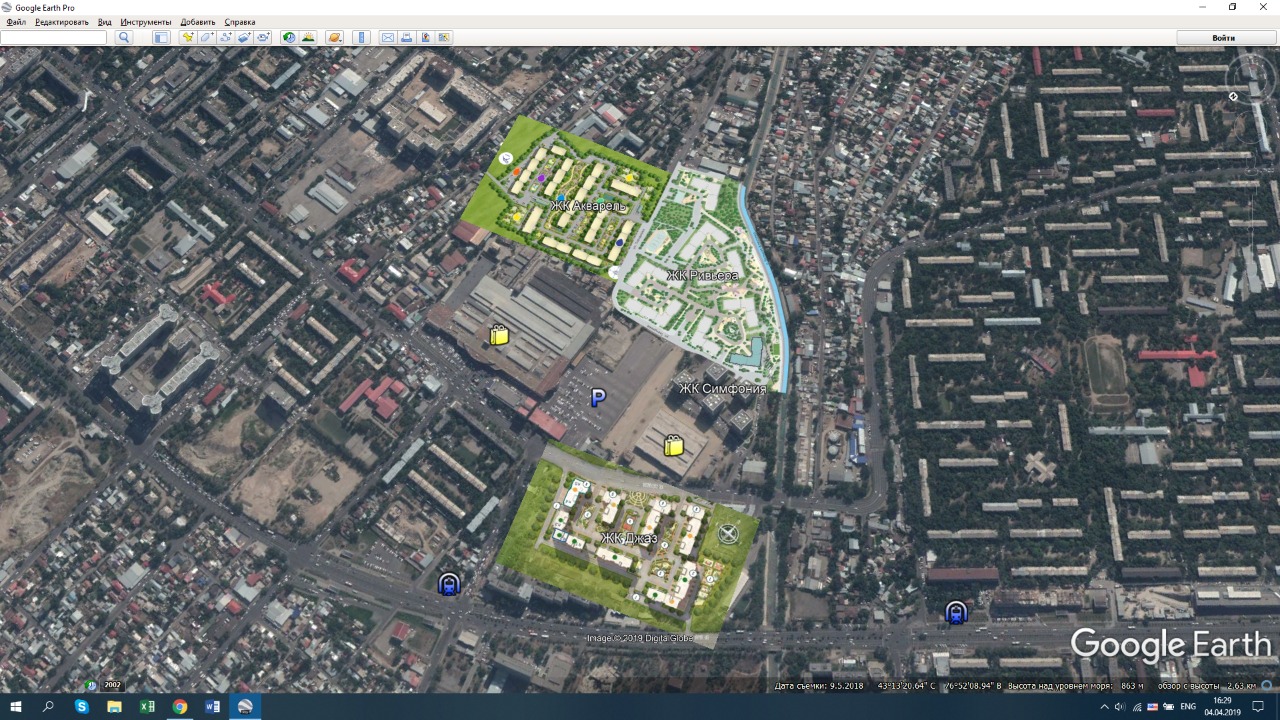Toggle the sunlight icon in toolbar
The width and height of the screenshot is (1280, 720).
[x=308, y=37]
